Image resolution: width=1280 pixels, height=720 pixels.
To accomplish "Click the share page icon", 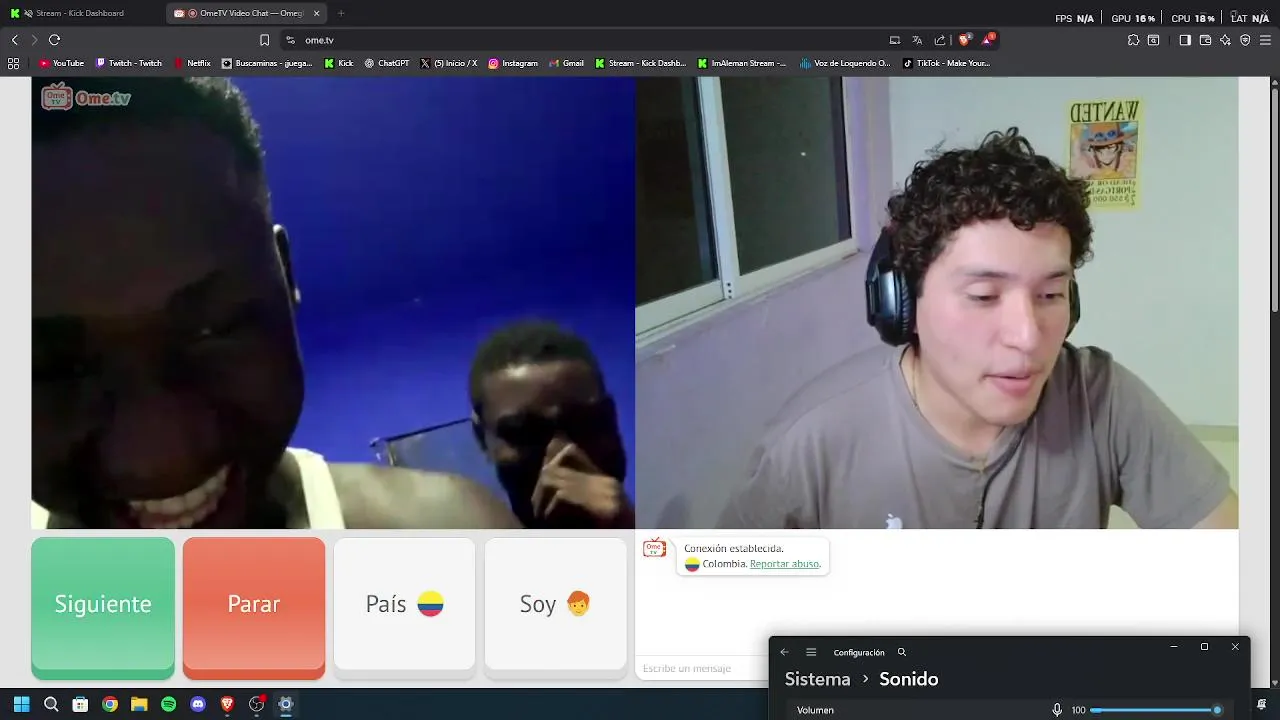I will coord(940,40).
